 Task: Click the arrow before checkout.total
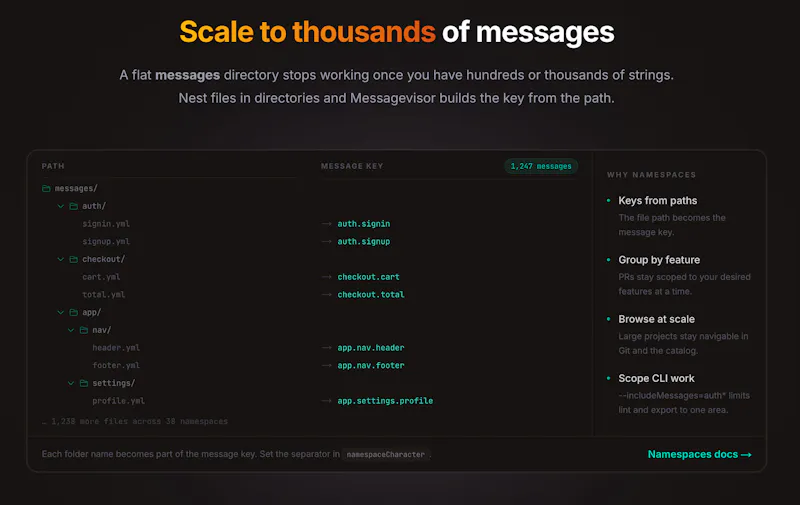click(327, 294)
